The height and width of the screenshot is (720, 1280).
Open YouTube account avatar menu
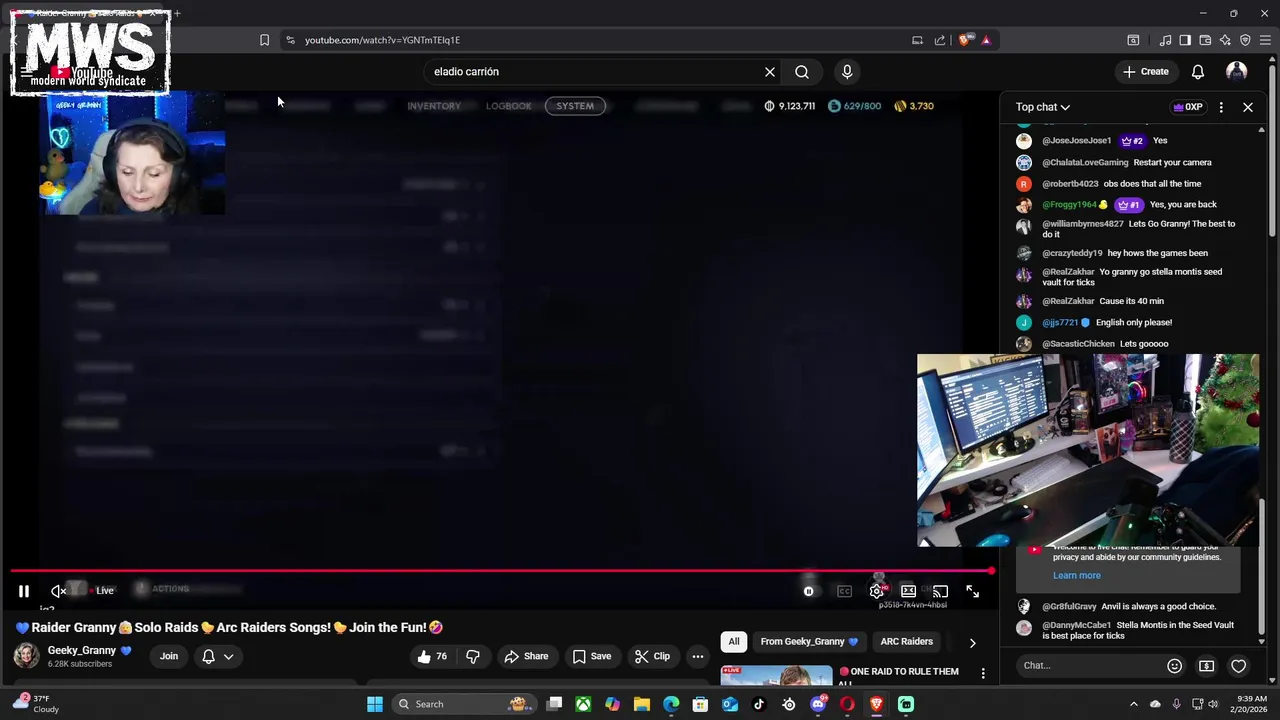click(1237, 72)
